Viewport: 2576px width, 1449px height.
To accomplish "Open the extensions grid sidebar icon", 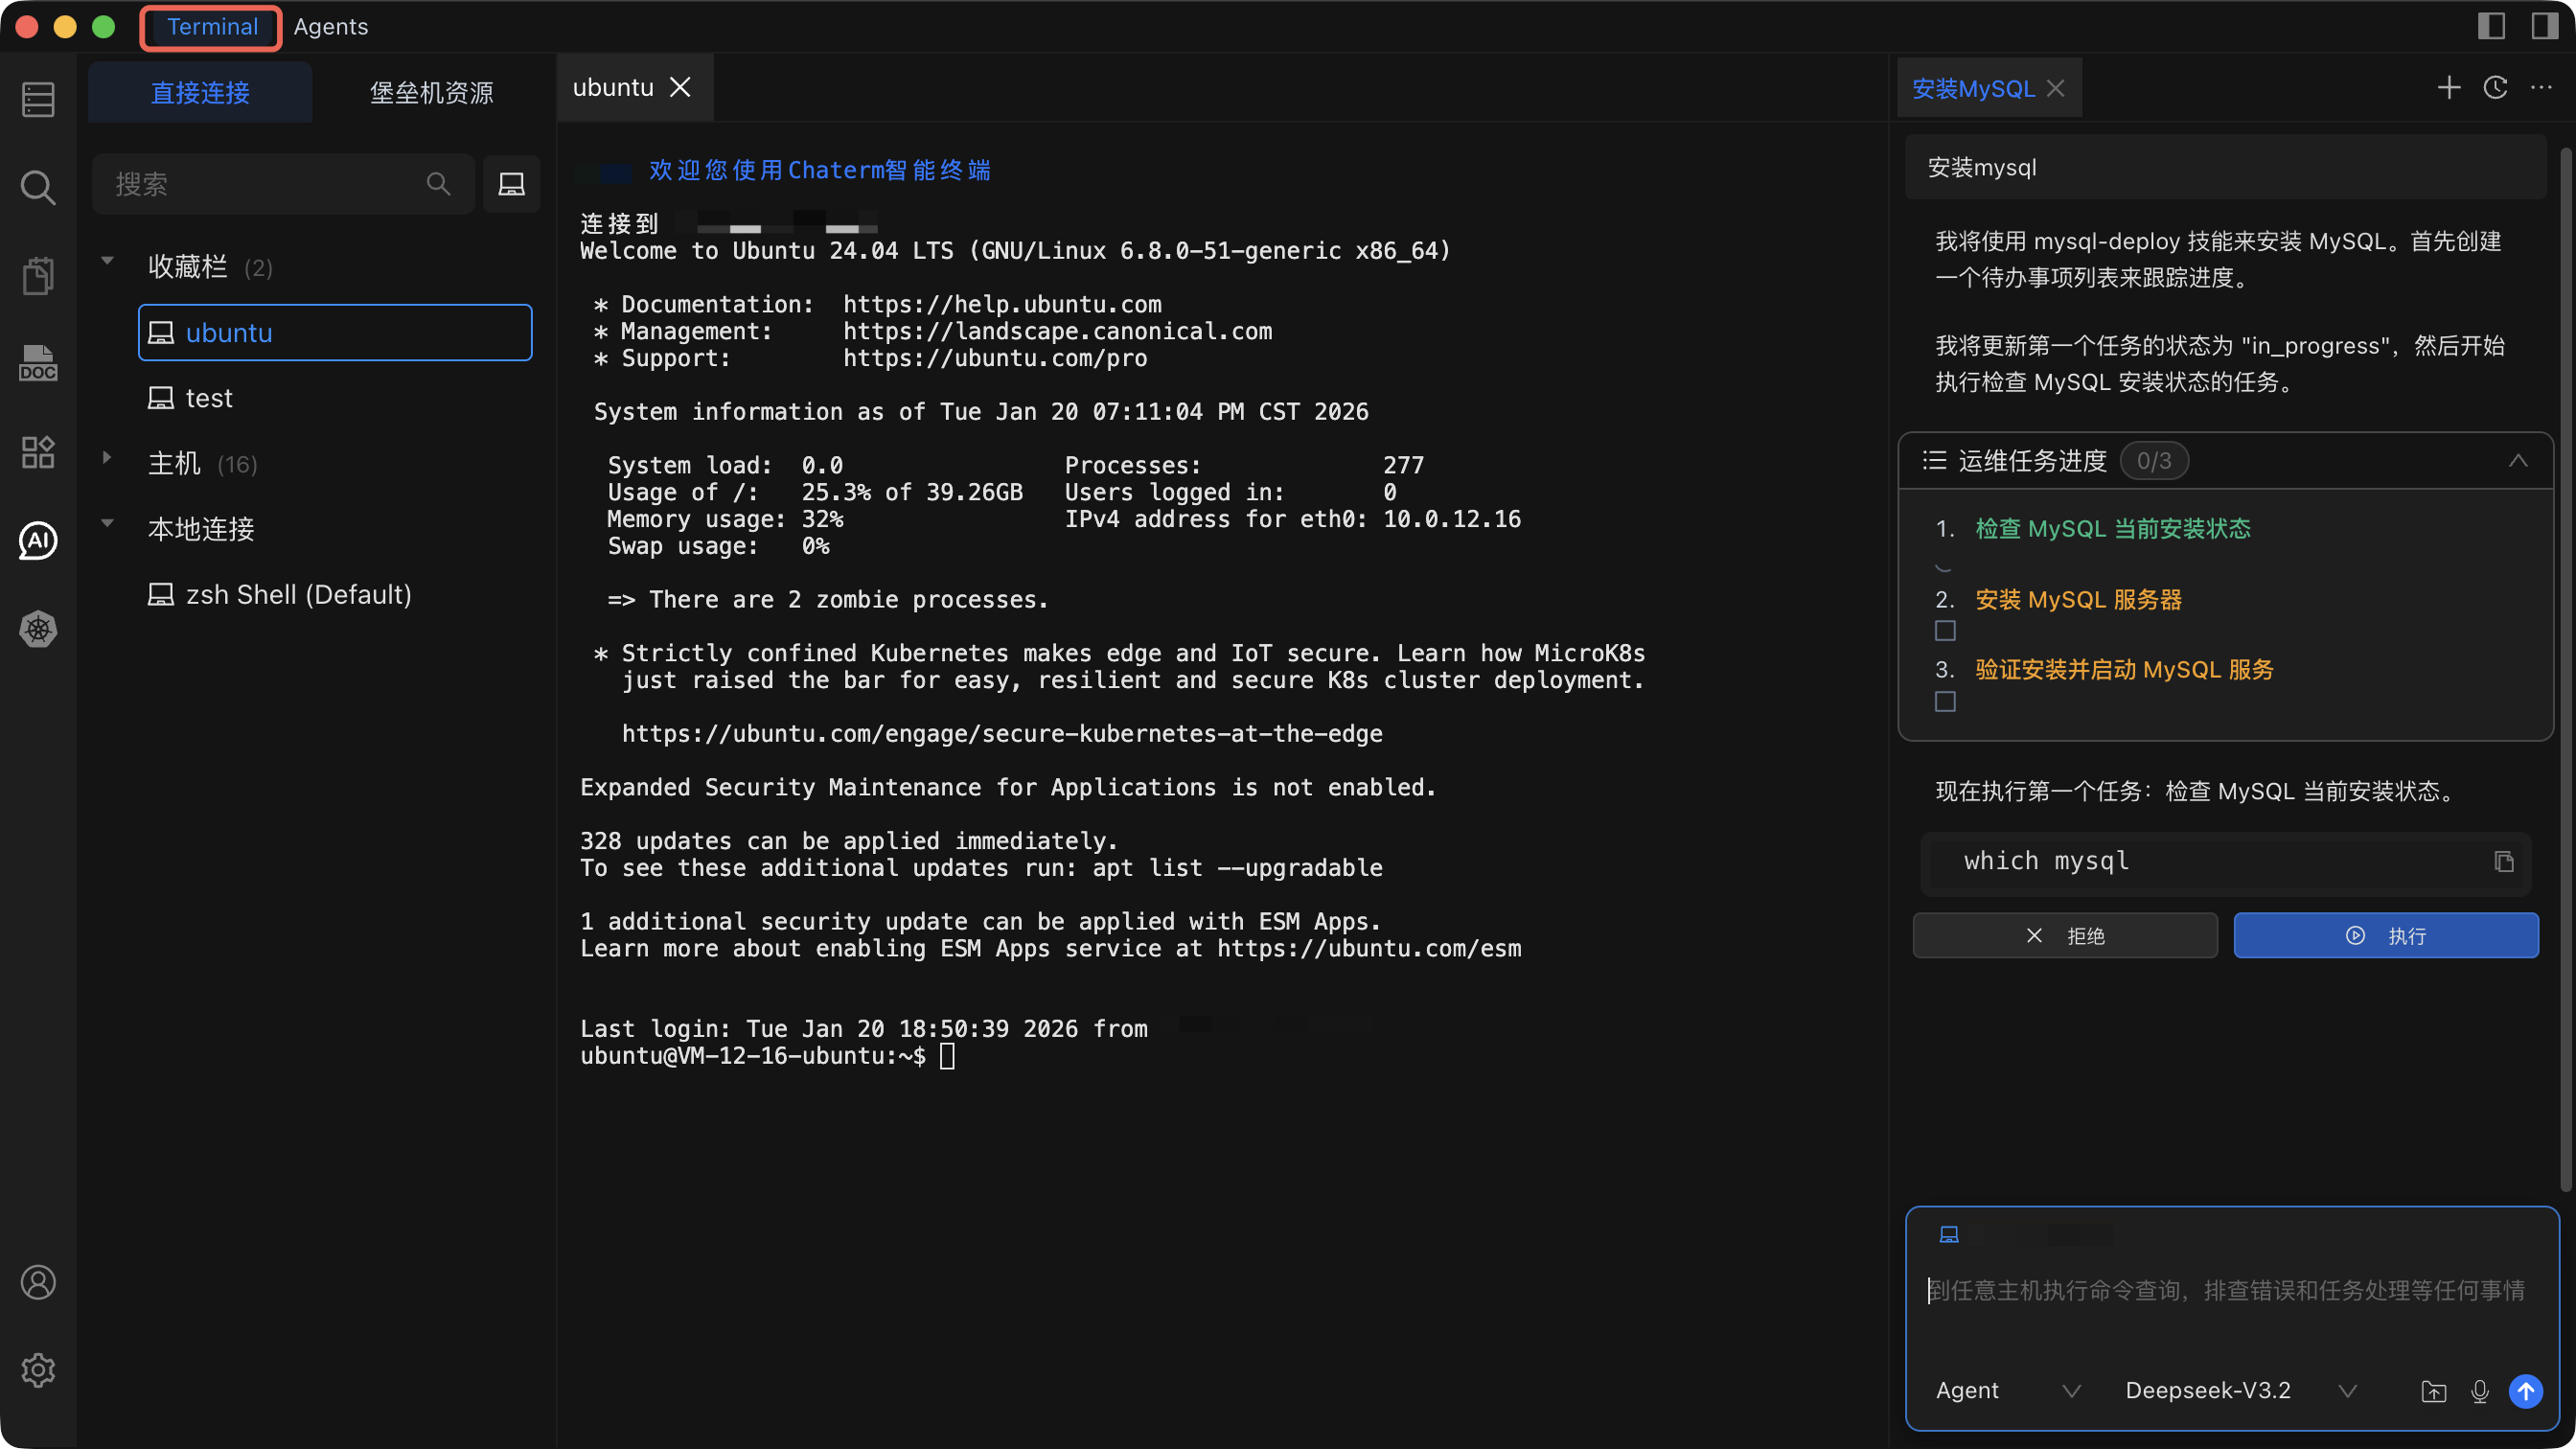I will pyautogui.click(x=38, y=452).
